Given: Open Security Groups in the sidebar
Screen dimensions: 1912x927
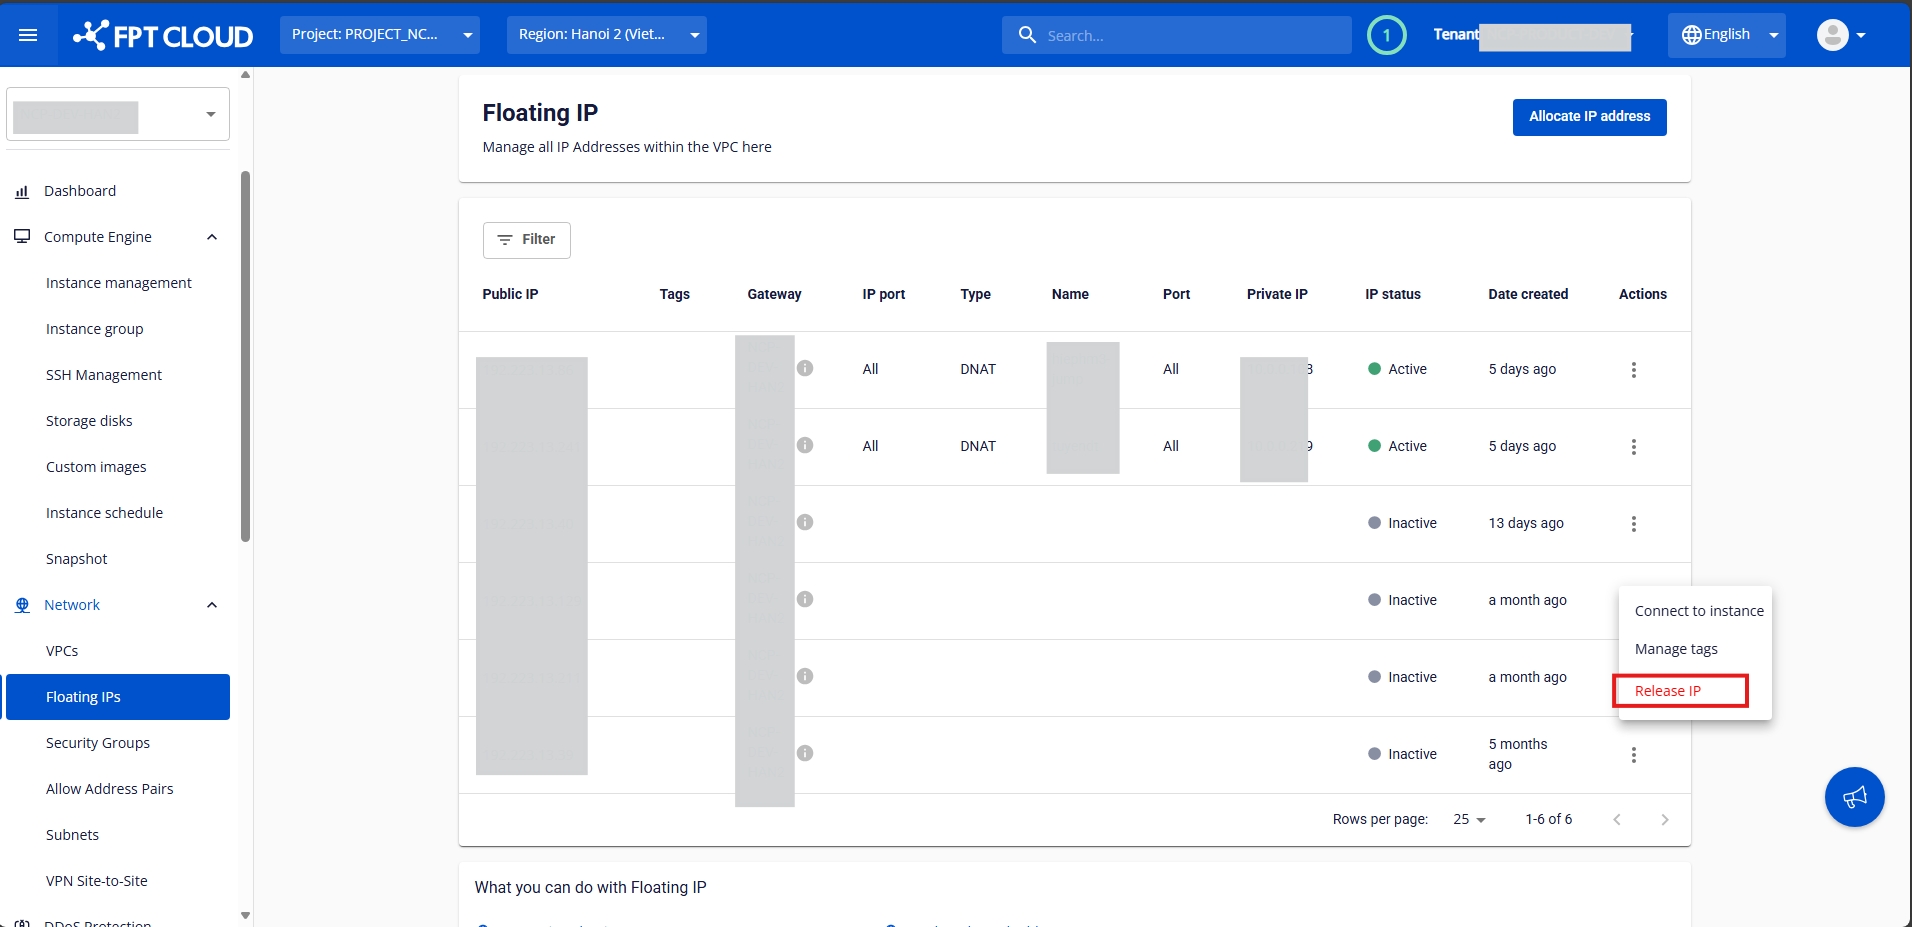Looking at the screenshot, I should (98, 743).
